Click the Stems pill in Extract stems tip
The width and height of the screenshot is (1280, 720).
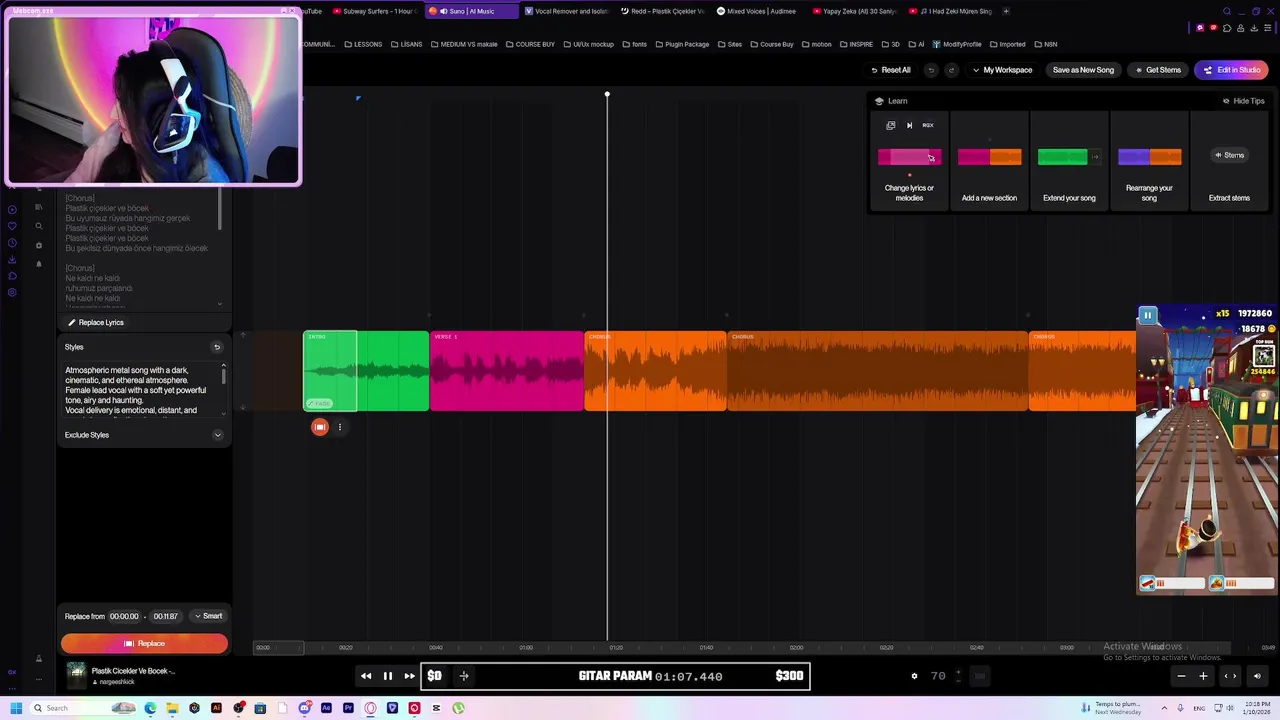coord(1229,155)
